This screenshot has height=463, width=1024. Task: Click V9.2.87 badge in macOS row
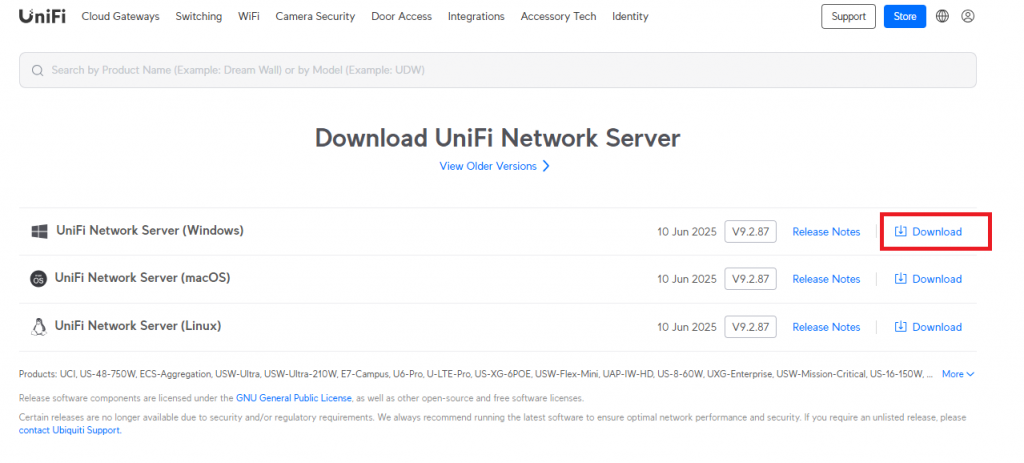pos(750,279)
